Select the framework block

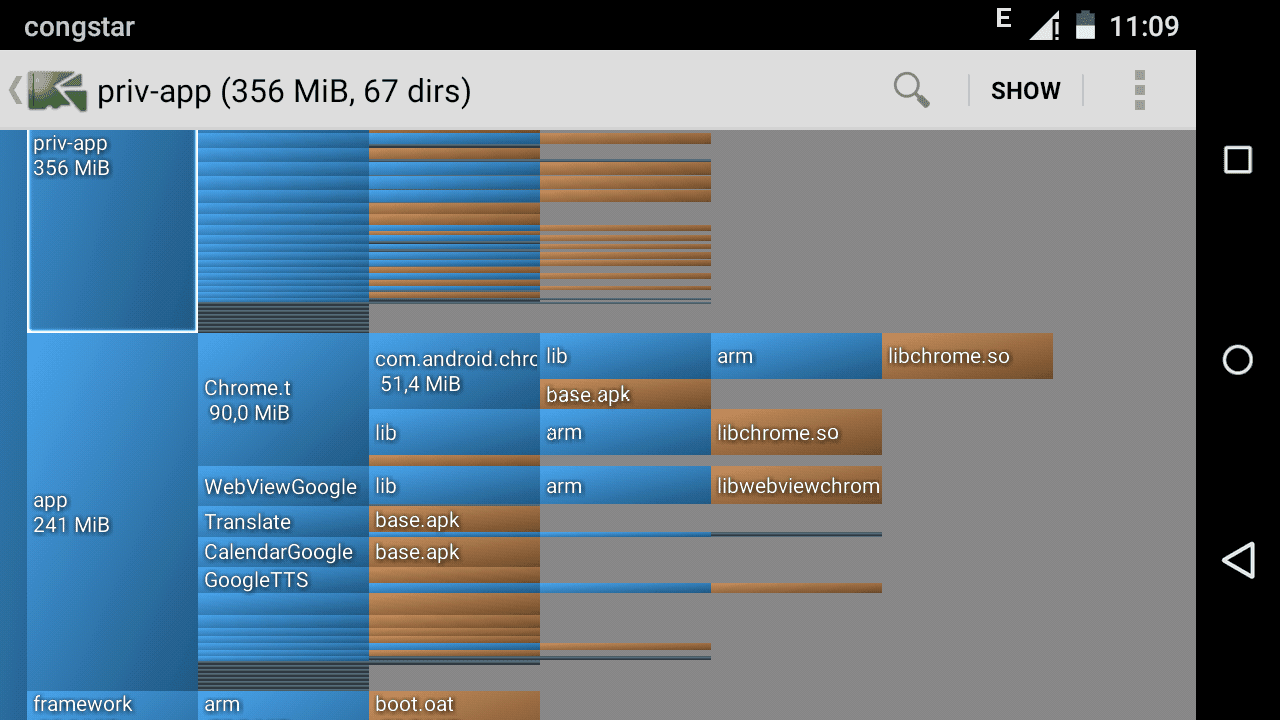coord(112,705)
